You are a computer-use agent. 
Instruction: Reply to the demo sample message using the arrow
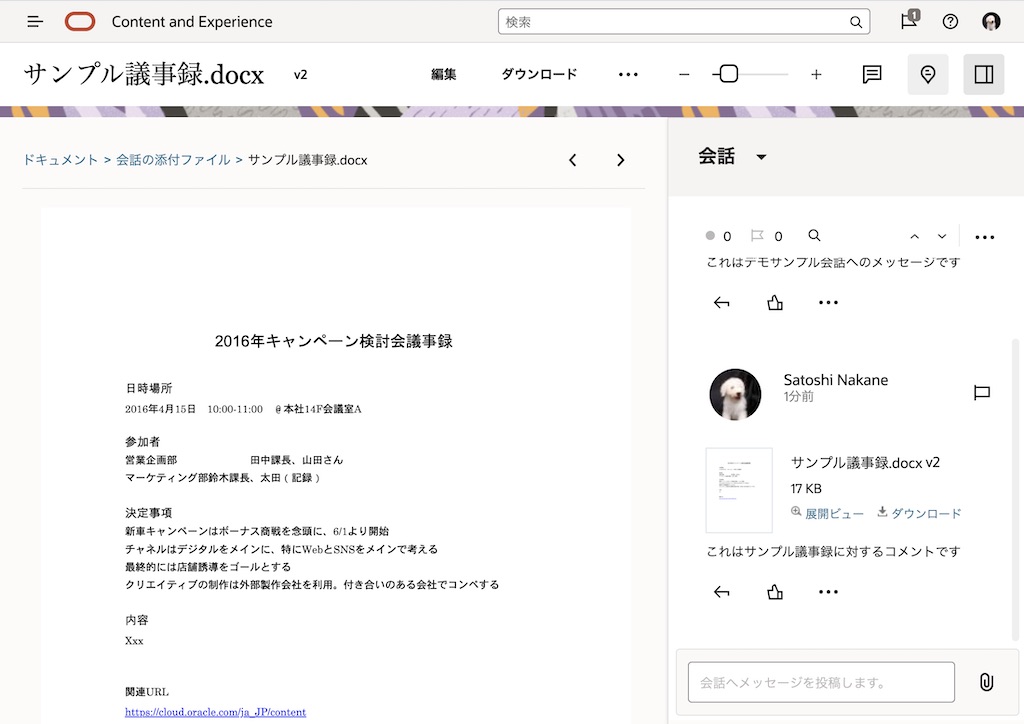pos(721,302)
